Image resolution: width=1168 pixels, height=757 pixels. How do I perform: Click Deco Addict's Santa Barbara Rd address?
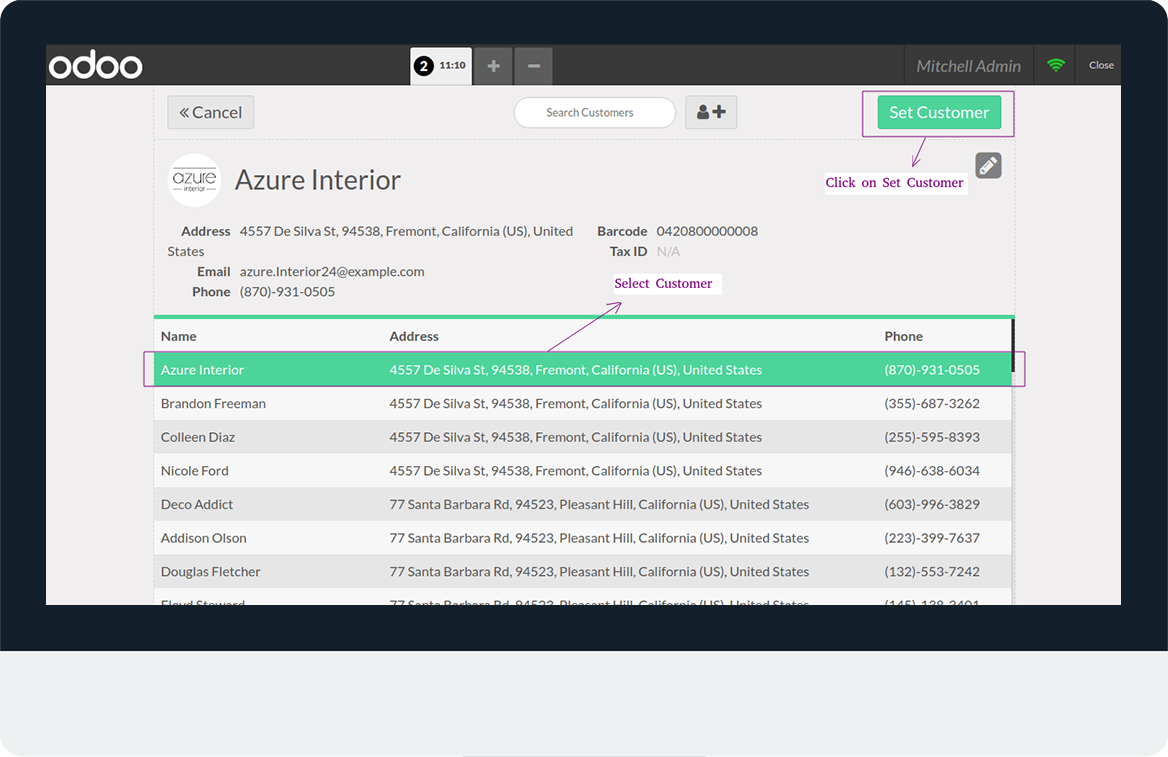[599, 504]
